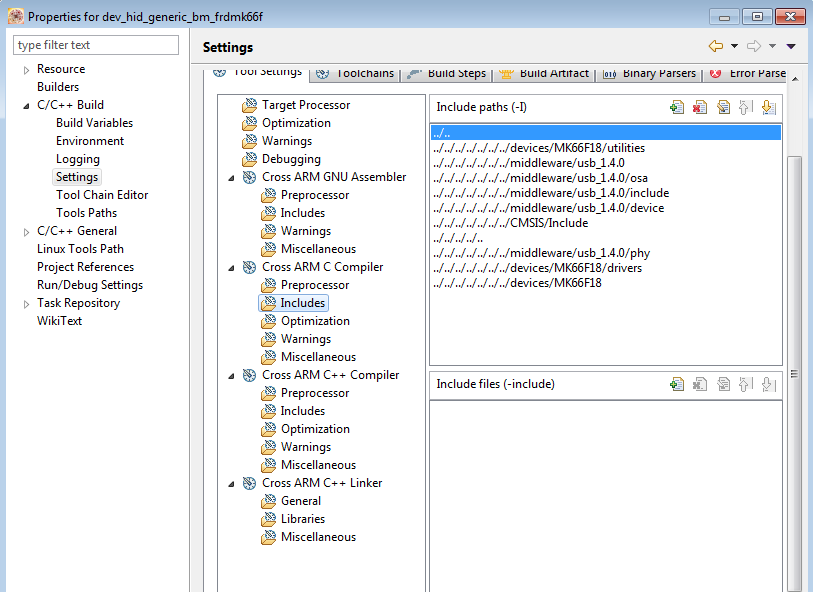Screen dimensions: 813x592
Task: Select the CMSIS/Include path entry
Action: pyautogui.click(x=511, y=223)
